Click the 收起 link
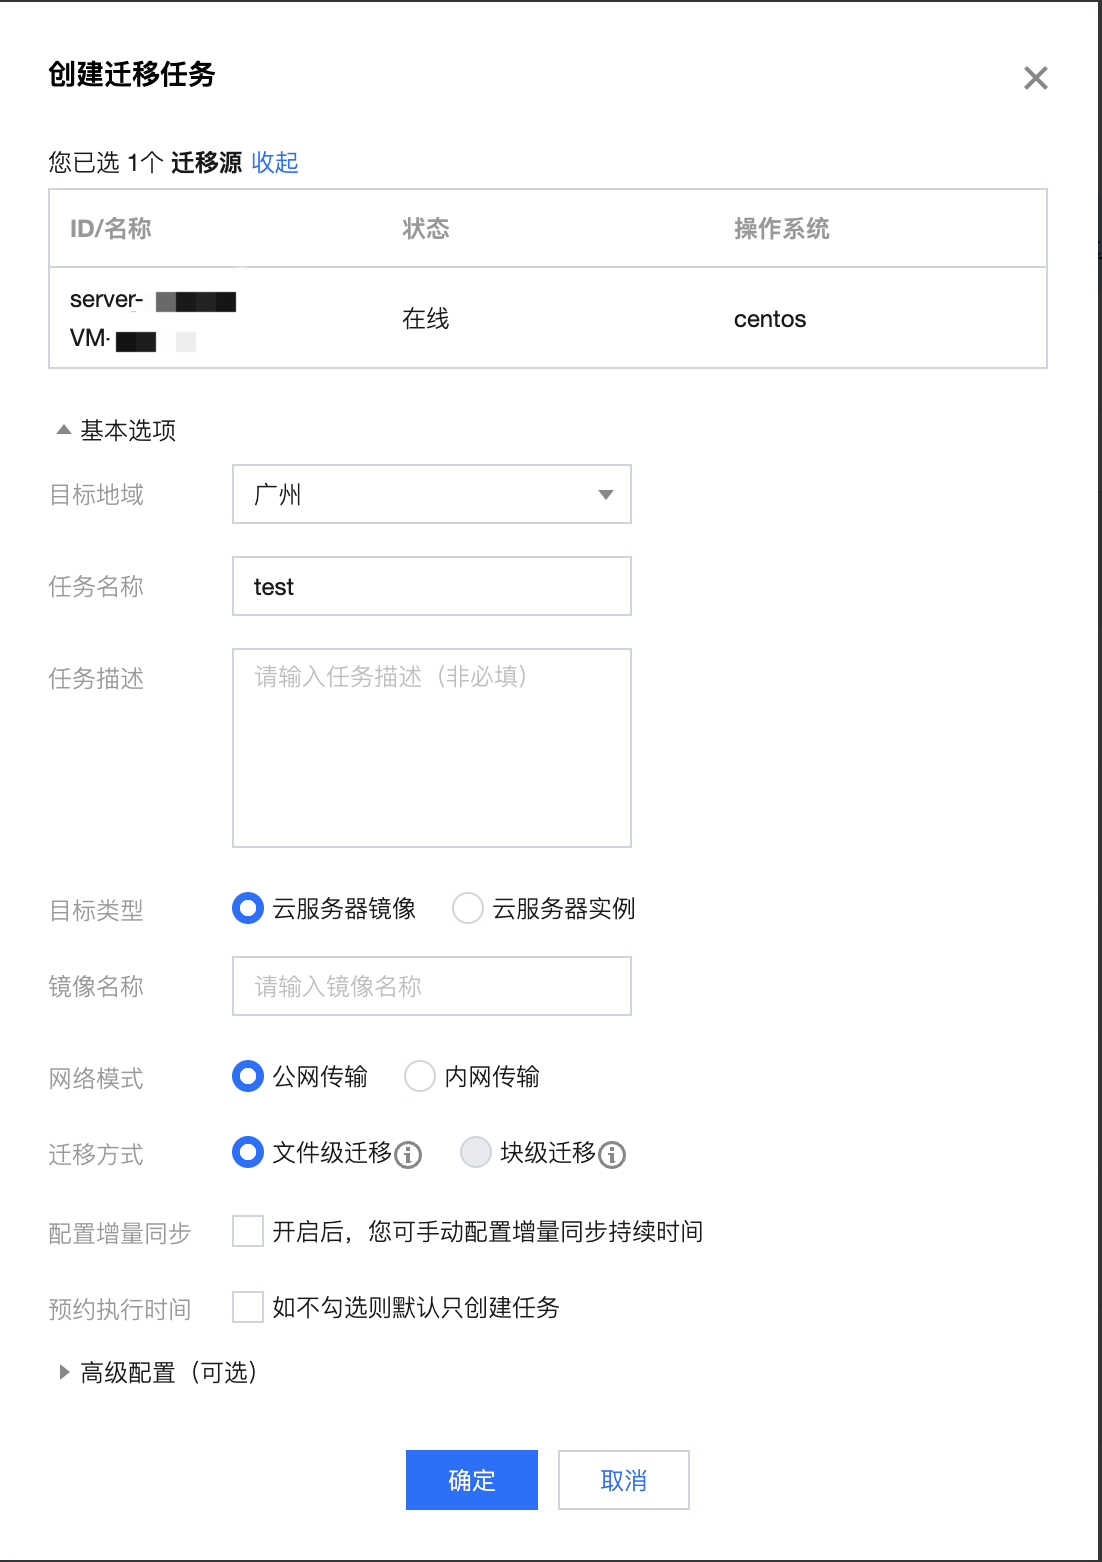The width and height of the screenshot is (1102, 1562). [275, 162]
